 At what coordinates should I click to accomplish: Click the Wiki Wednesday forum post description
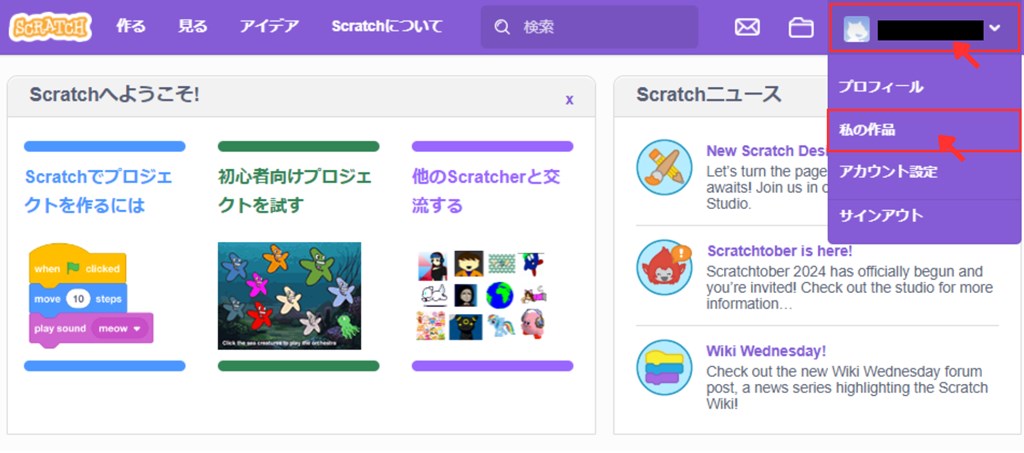(x=847, y=388)
